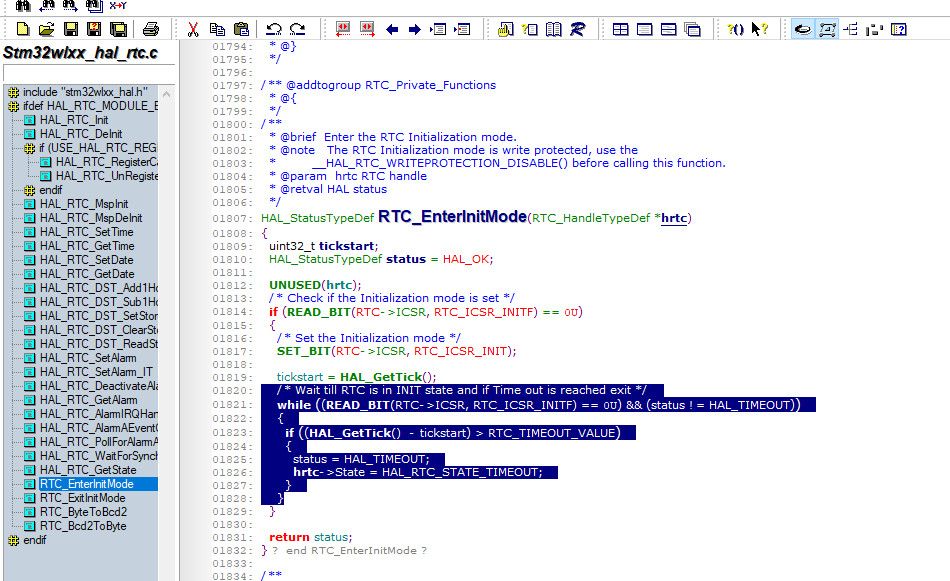Screen dimensions: 950x581
Task: Select HAL_RTC_MspInit in the symbol list
Action: pyautogui.click(x=84, y=204)
